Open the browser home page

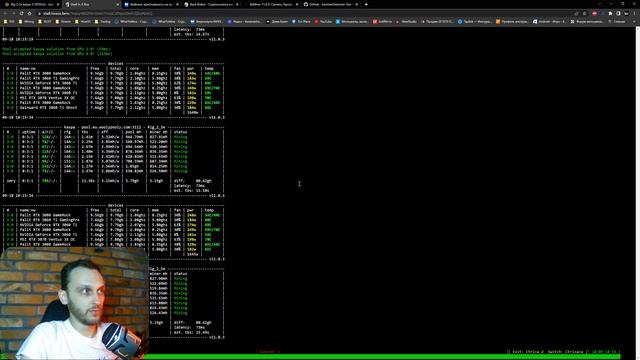coord(29,13)
